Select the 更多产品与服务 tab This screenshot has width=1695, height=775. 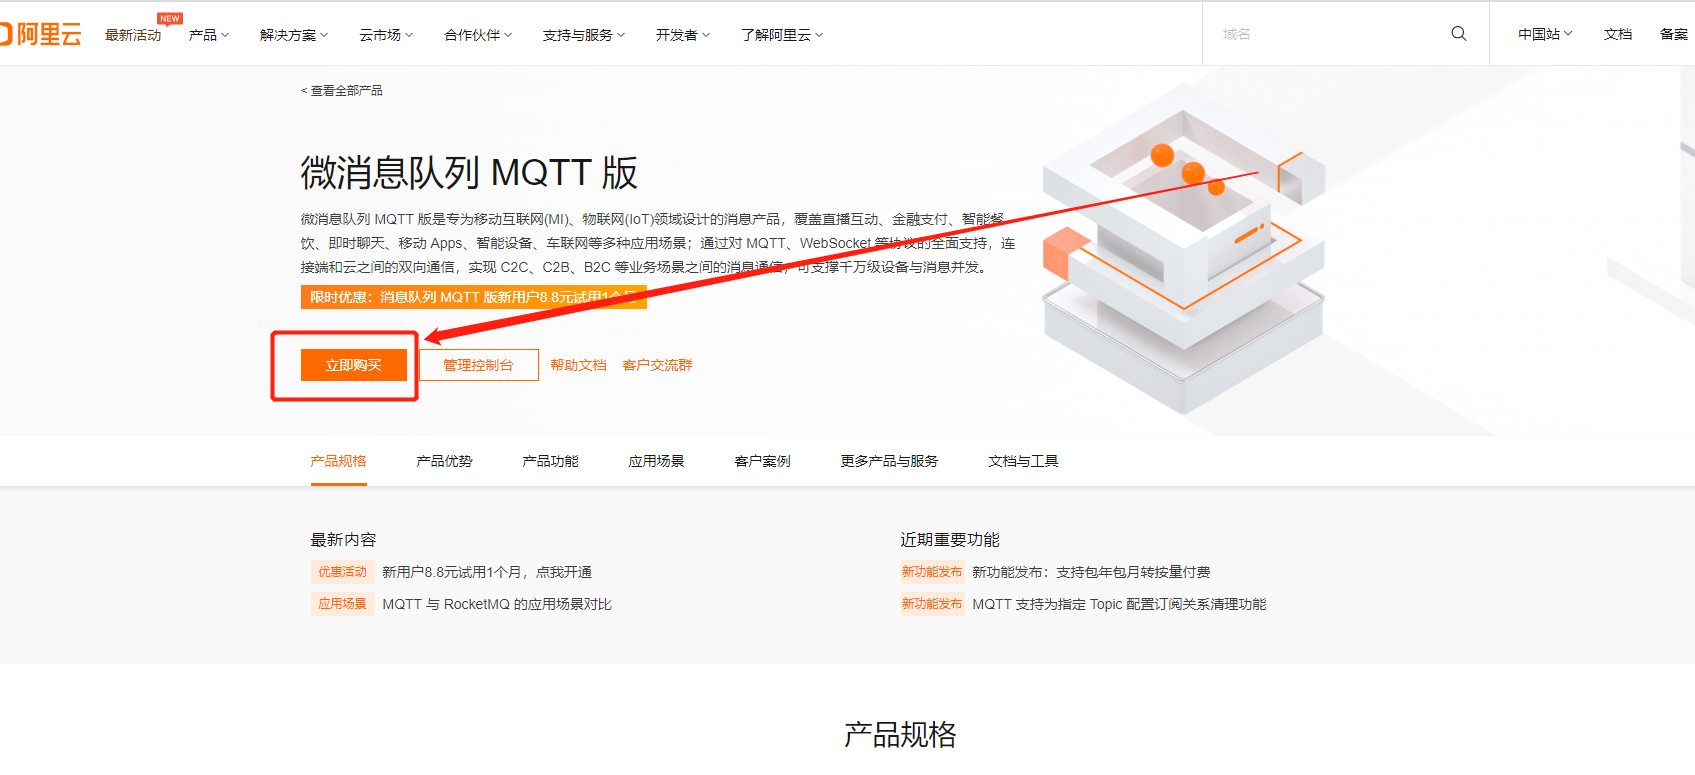click(x=889, y=461)
